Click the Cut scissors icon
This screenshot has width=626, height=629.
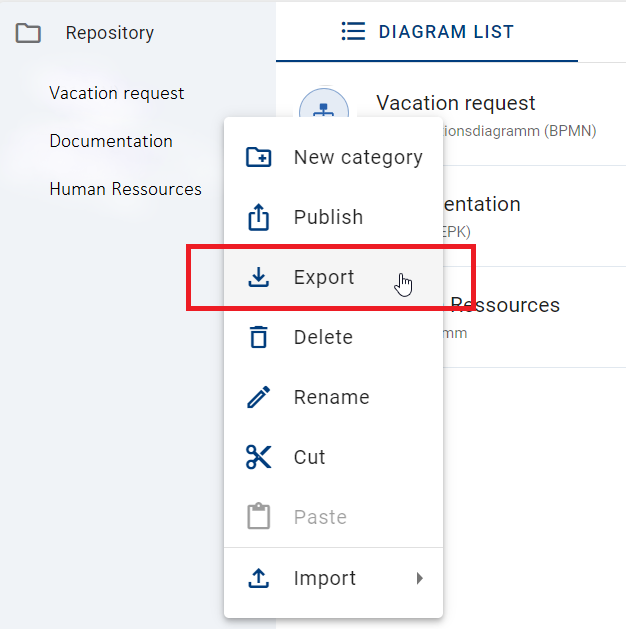click(x=259, y=457)
